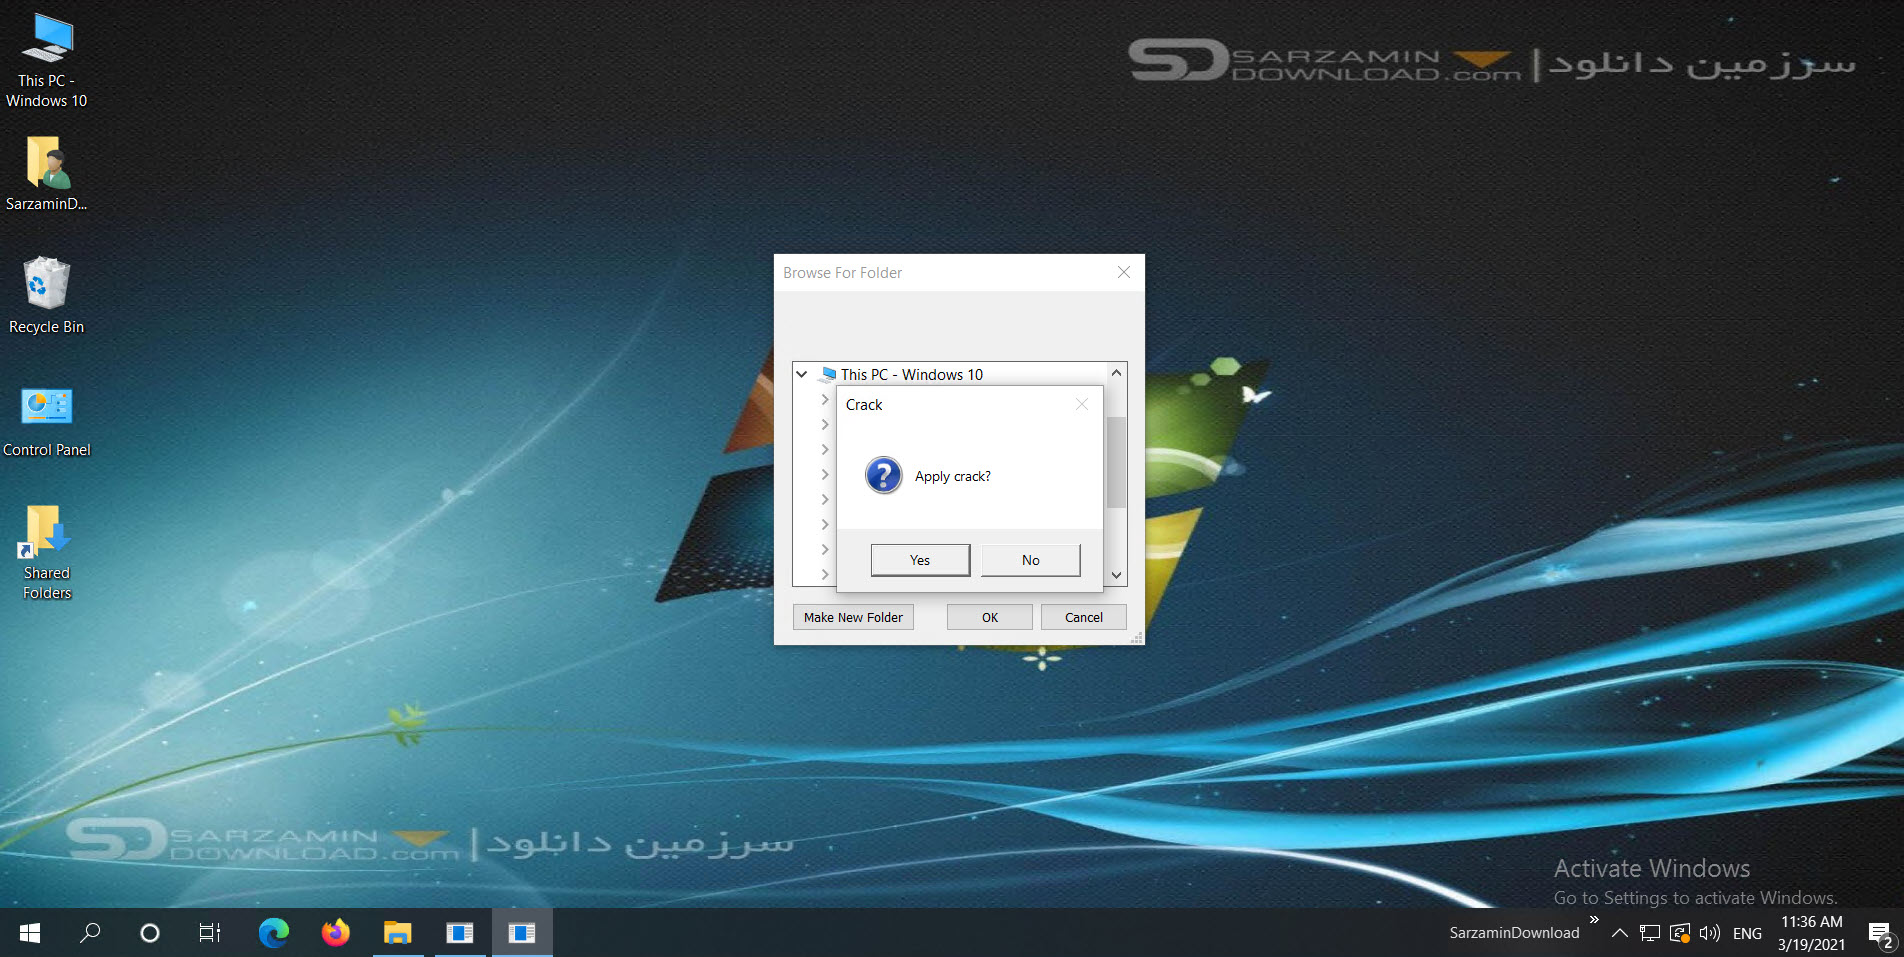Open Task View from taskbar
This screenshot has height=957, width=1904.
tap(210, 933)
